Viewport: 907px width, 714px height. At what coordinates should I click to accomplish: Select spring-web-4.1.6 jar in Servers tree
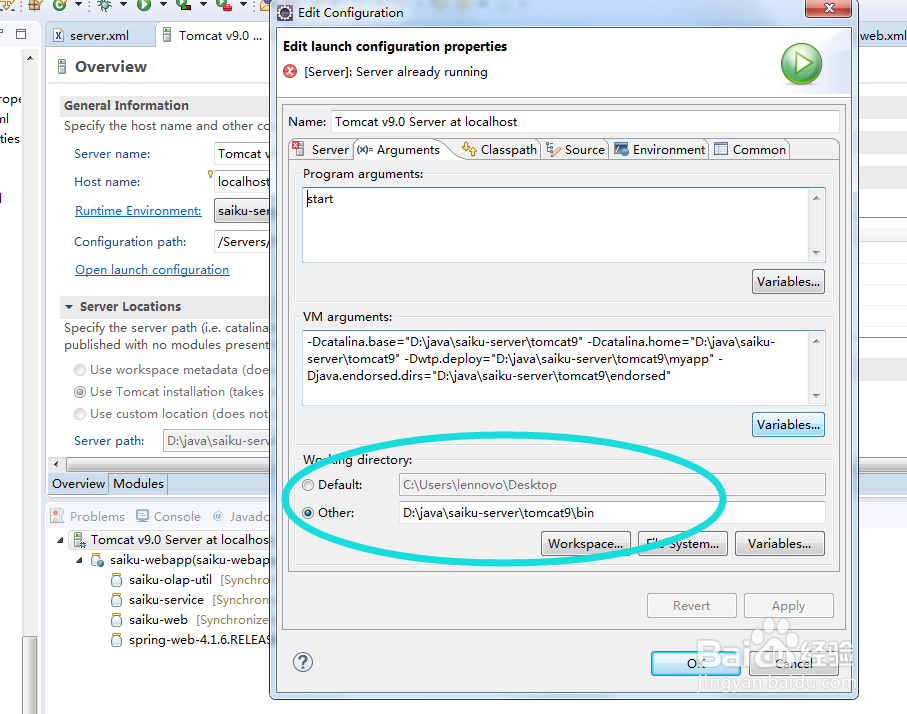[199, 640]
